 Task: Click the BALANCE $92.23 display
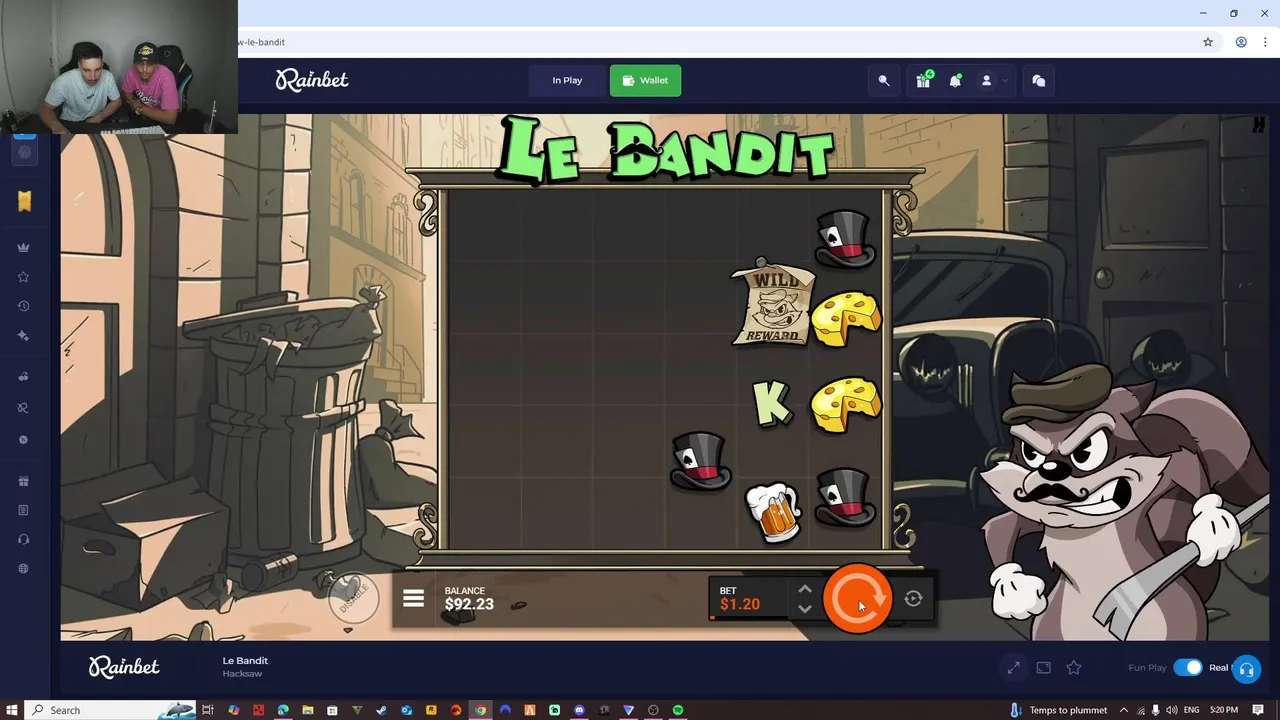469,599
